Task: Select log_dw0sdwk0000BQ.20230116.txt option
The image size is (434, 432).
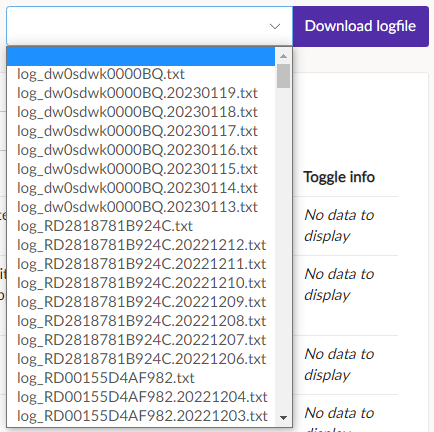Action: [x=141, y=150]
